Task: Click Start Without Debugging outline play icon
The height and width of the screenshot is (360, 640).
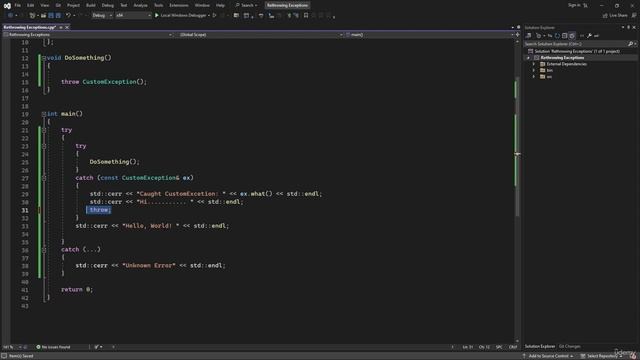Action: click(214, 16)
